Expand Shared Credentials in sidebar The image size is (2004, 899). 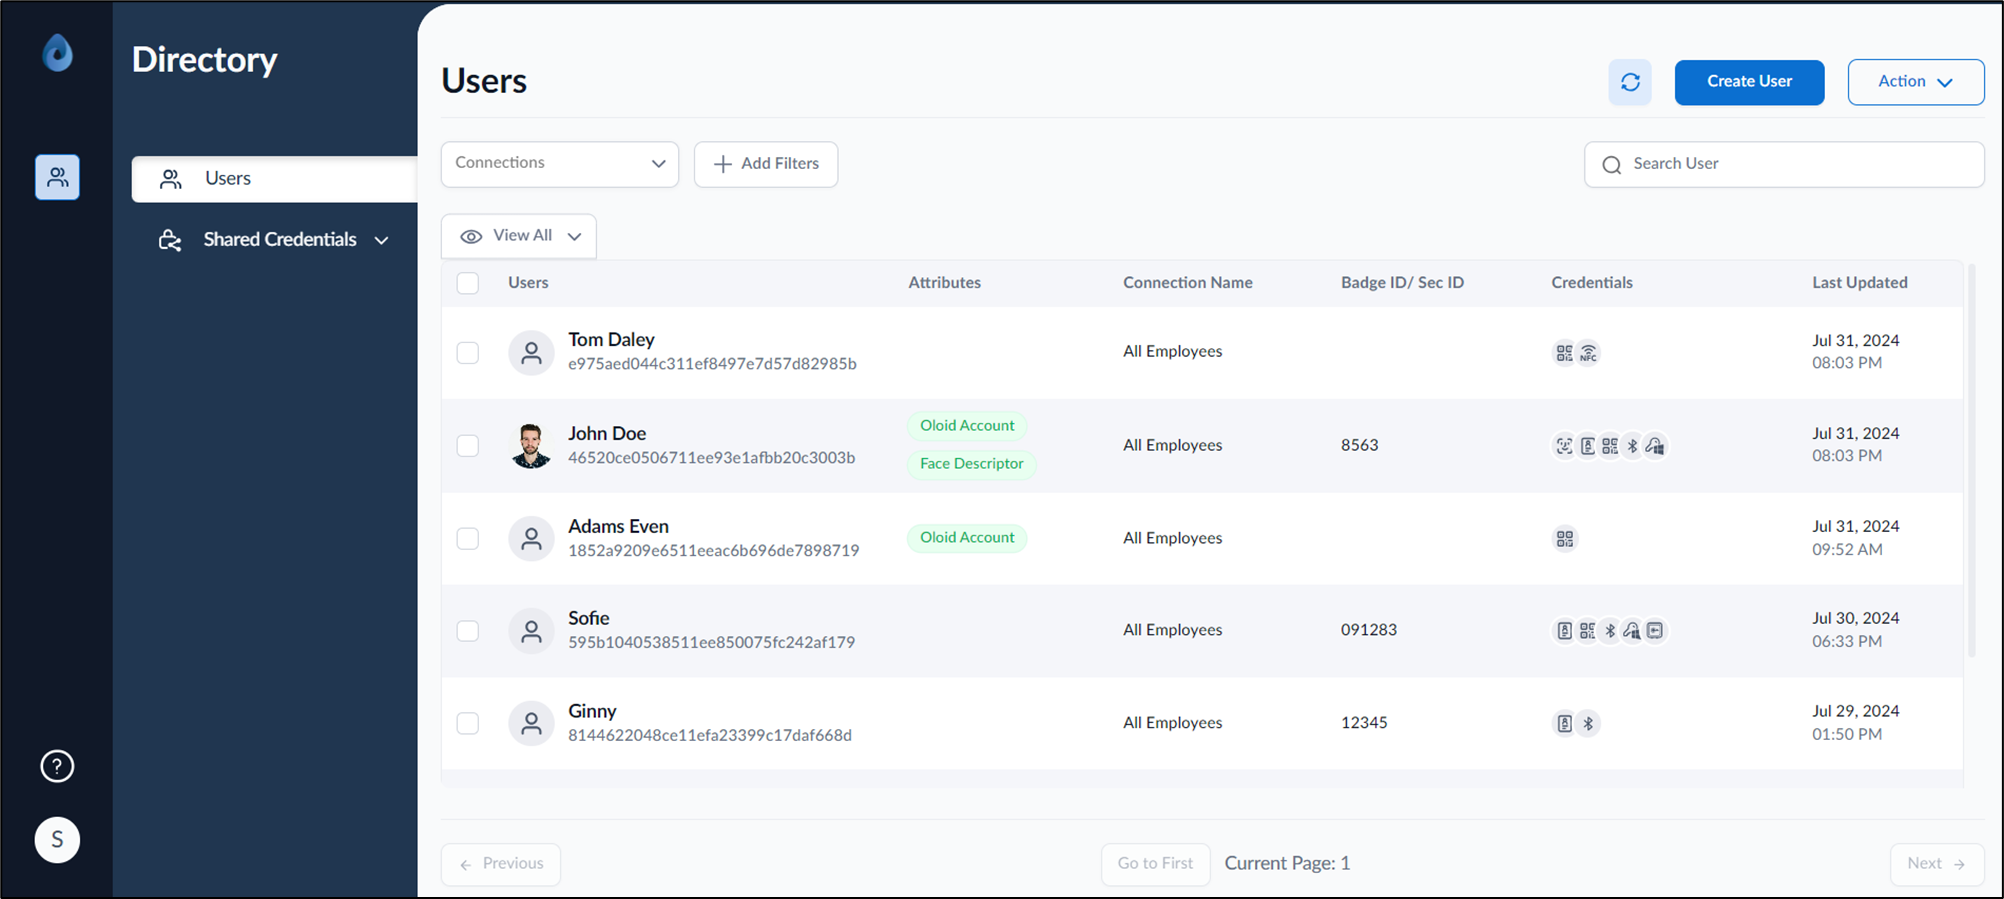click(x=274, y=240)
